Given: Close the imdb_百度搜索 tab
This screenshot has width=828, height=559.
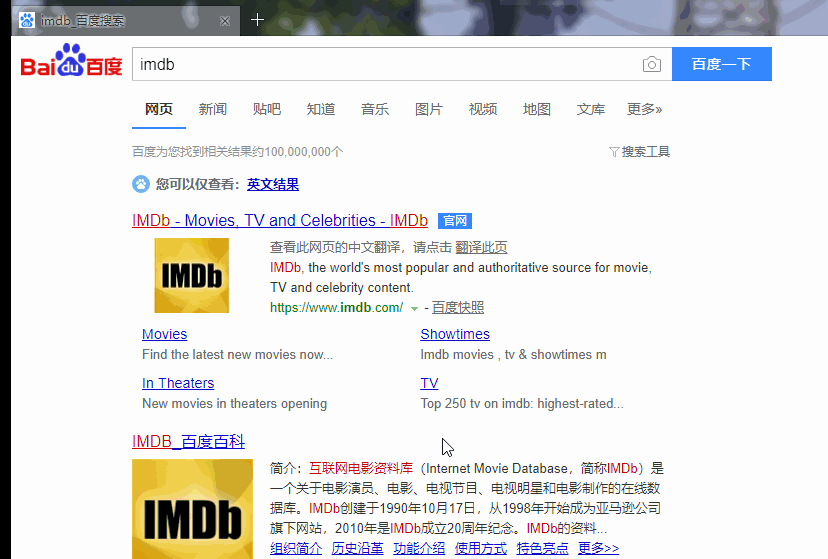Looking at the screenshot, I should tap(225, 21).
